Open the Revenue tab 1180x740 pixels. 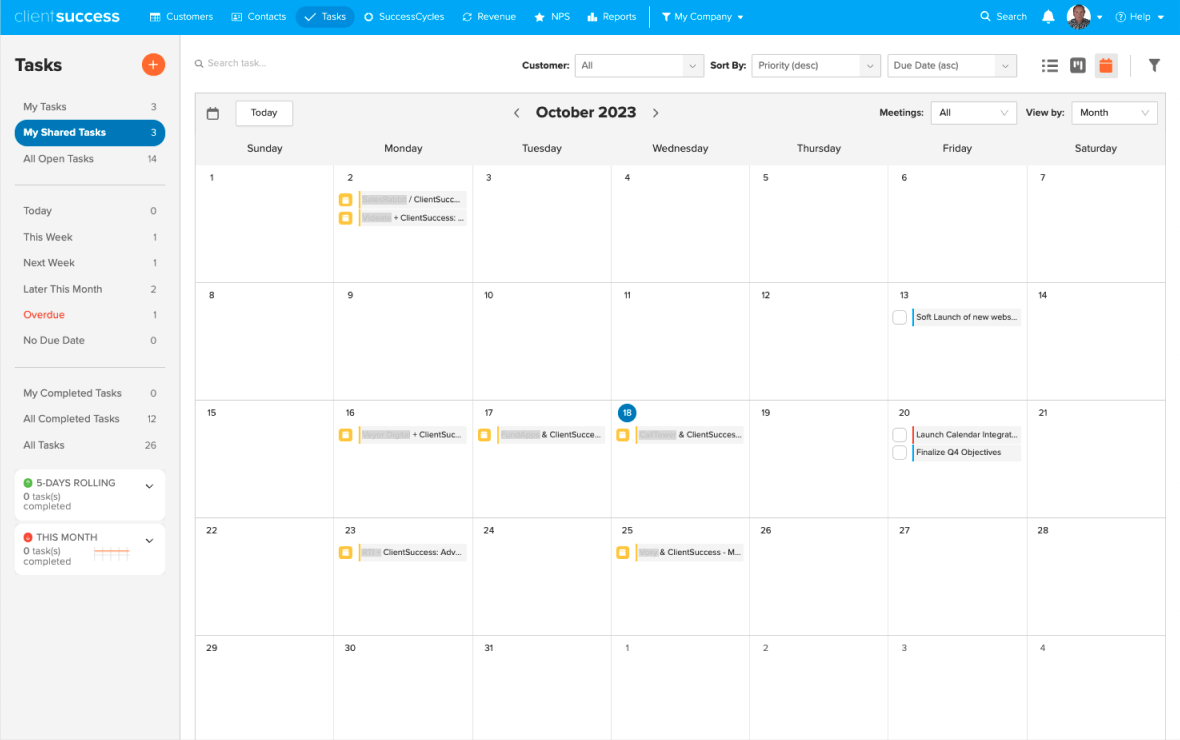489,17
